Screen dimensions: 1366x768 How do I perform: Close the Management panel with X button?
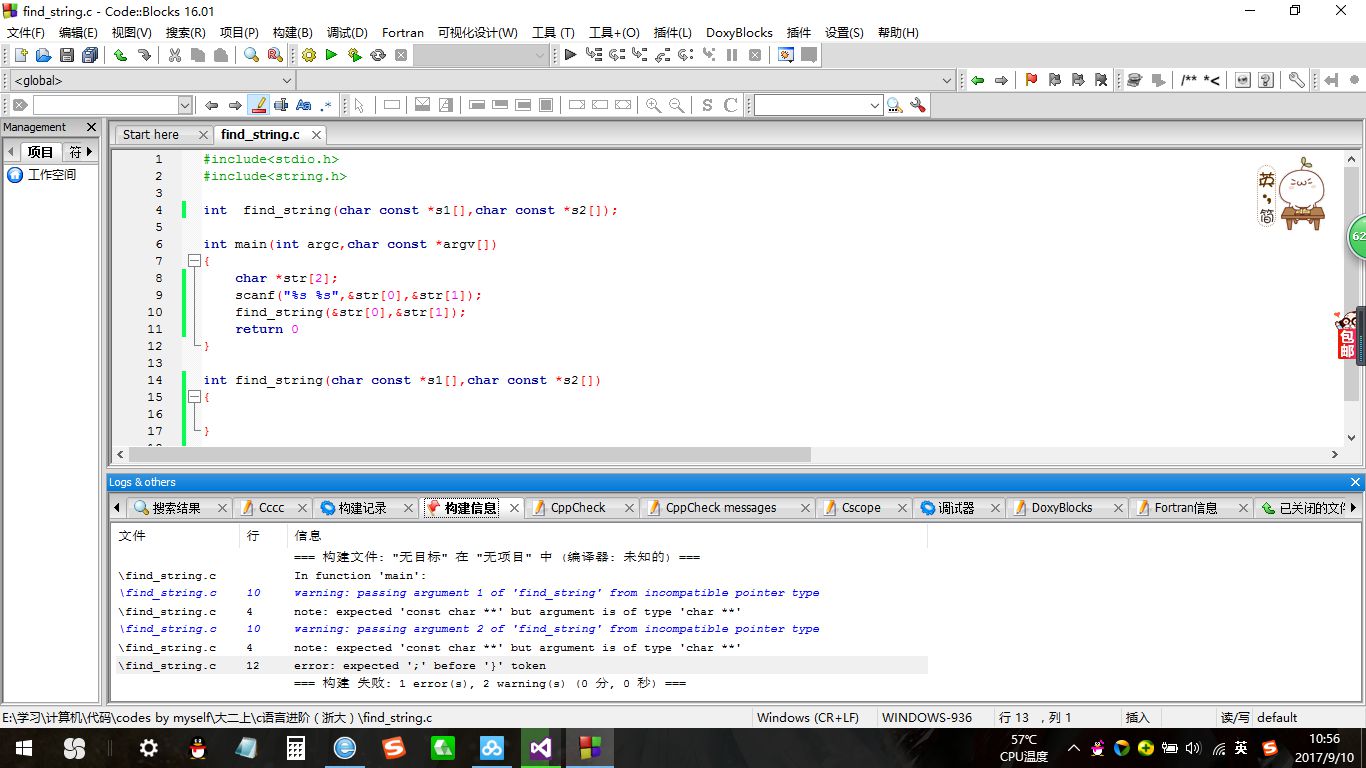[91, 127]
